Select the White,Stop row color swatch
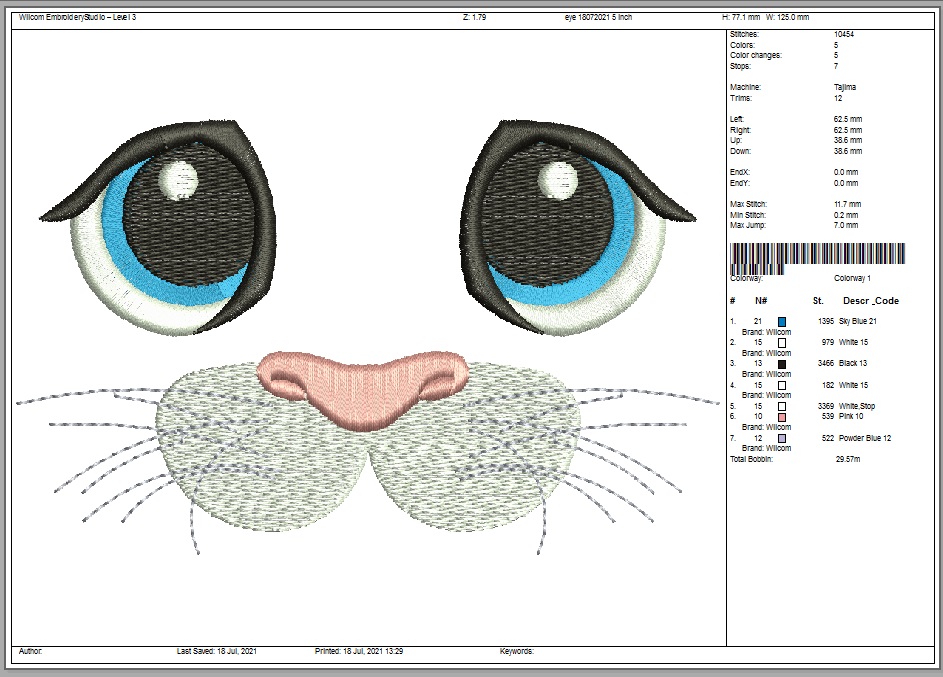The width and height of the screenshot is (943, 677). [x=782, y=406]
